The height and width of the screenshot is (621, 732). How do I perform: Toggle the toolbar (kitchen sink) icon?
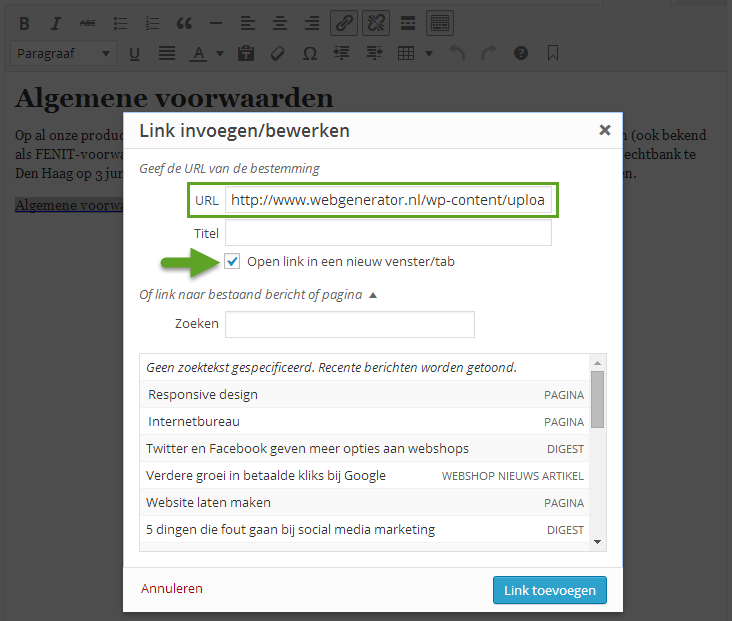tap(440, 23)
